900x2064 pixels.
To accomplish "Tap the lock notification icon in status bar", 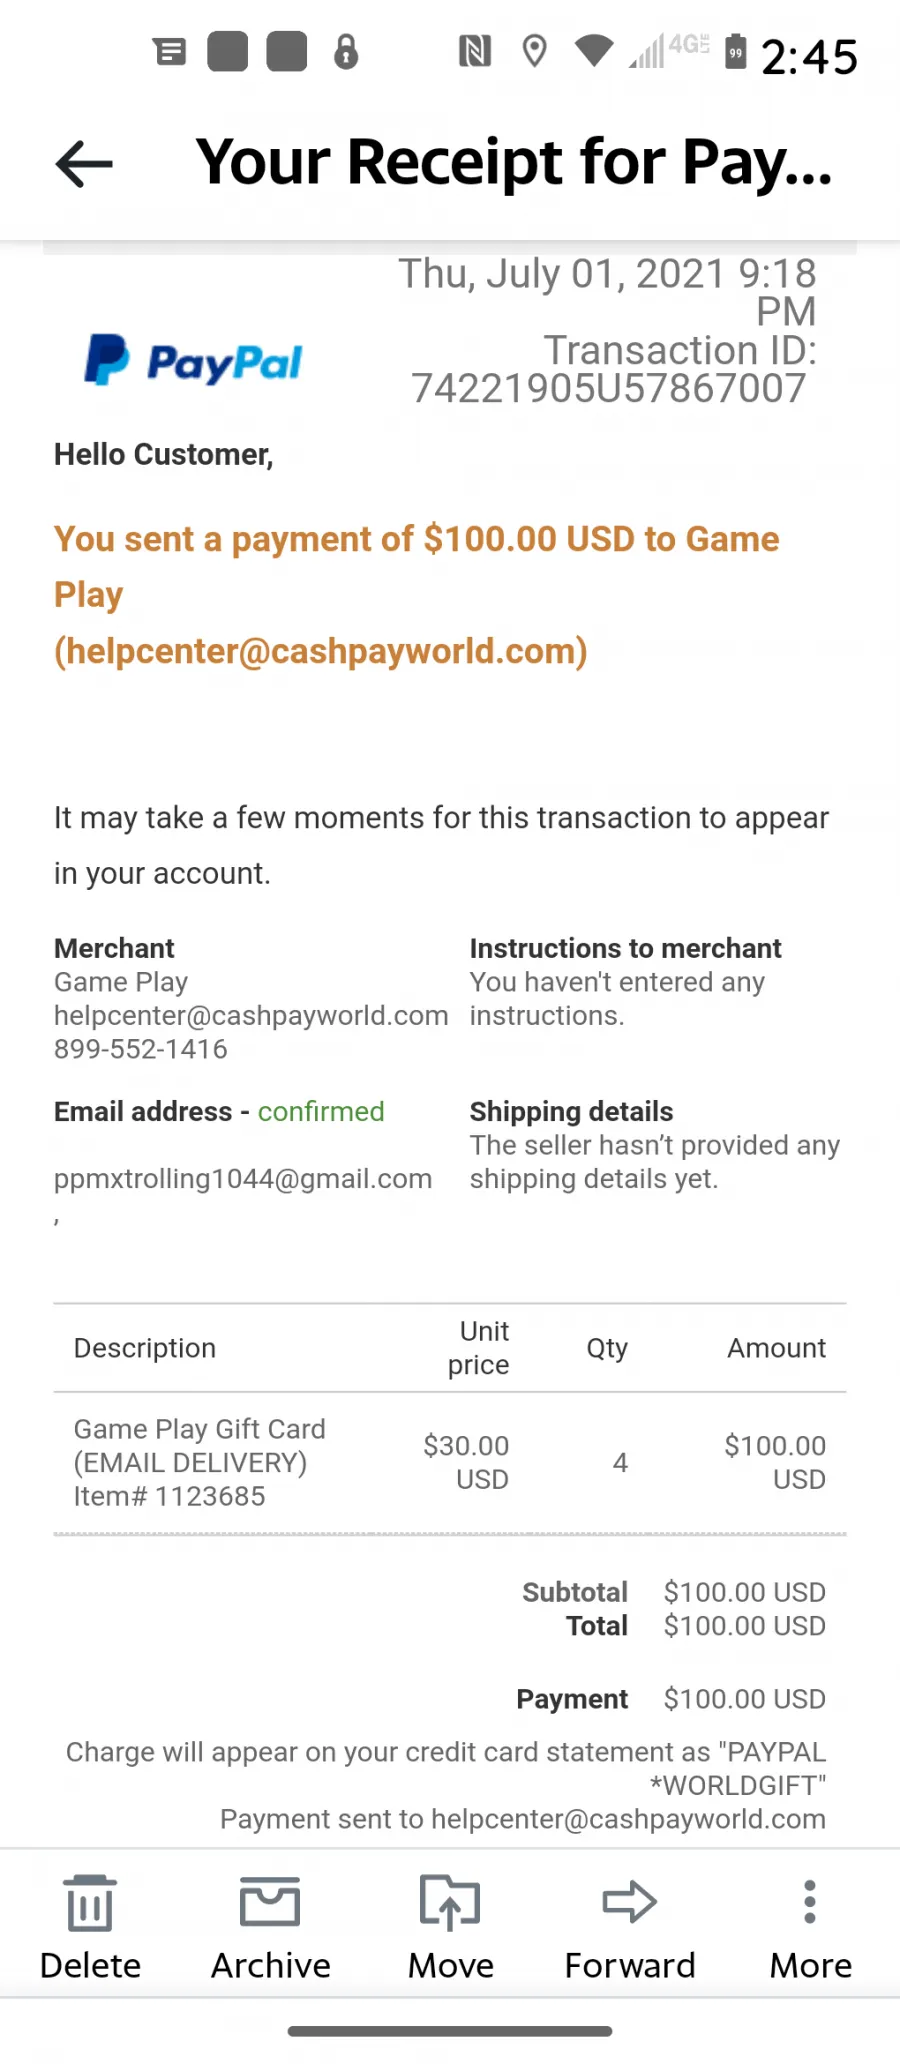I will [346, 51].
